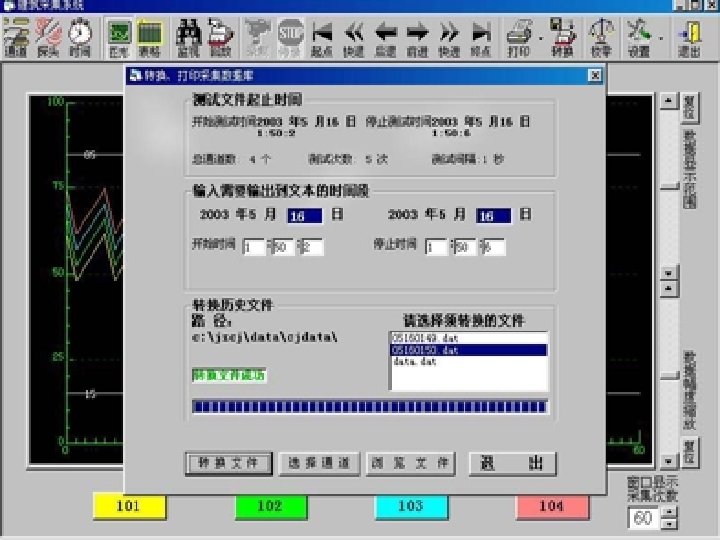Click the down arrow of lower right scrollbar
720x540 pixels.
pyautogui.click(x=669, y=461)
